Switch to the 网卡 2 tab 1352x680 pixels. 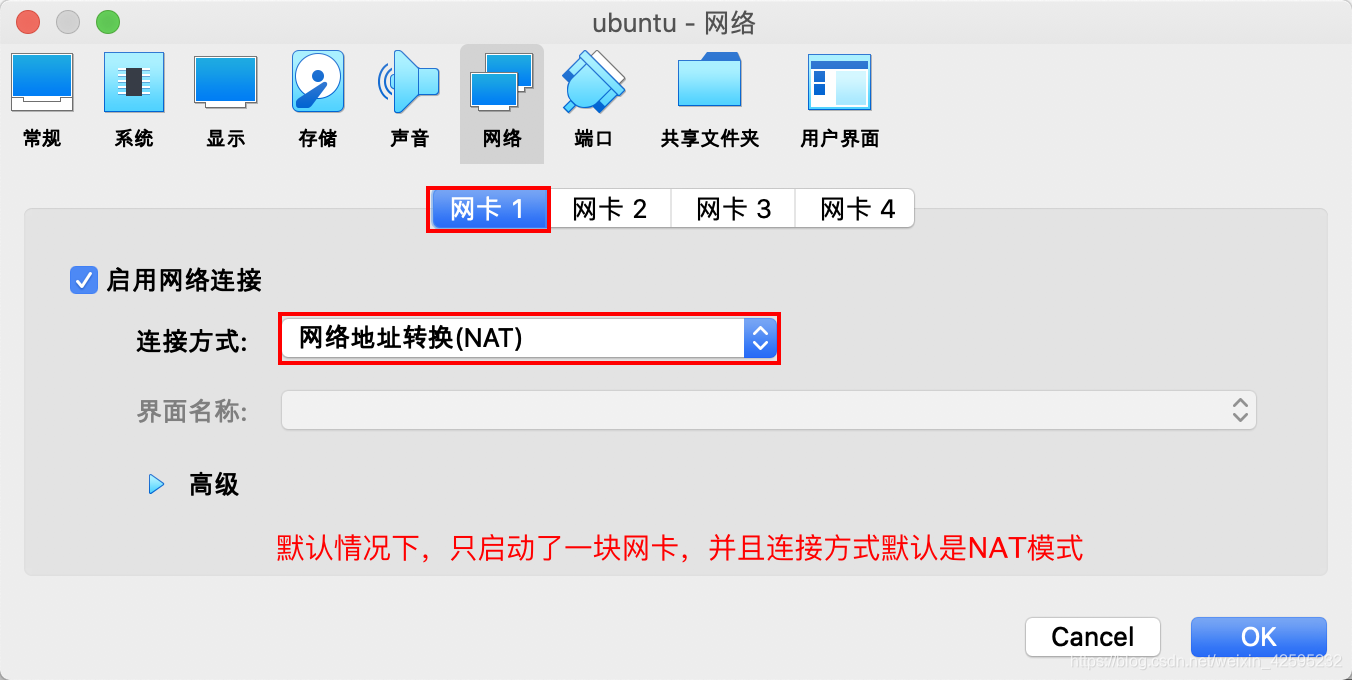[x=610, y=209]
